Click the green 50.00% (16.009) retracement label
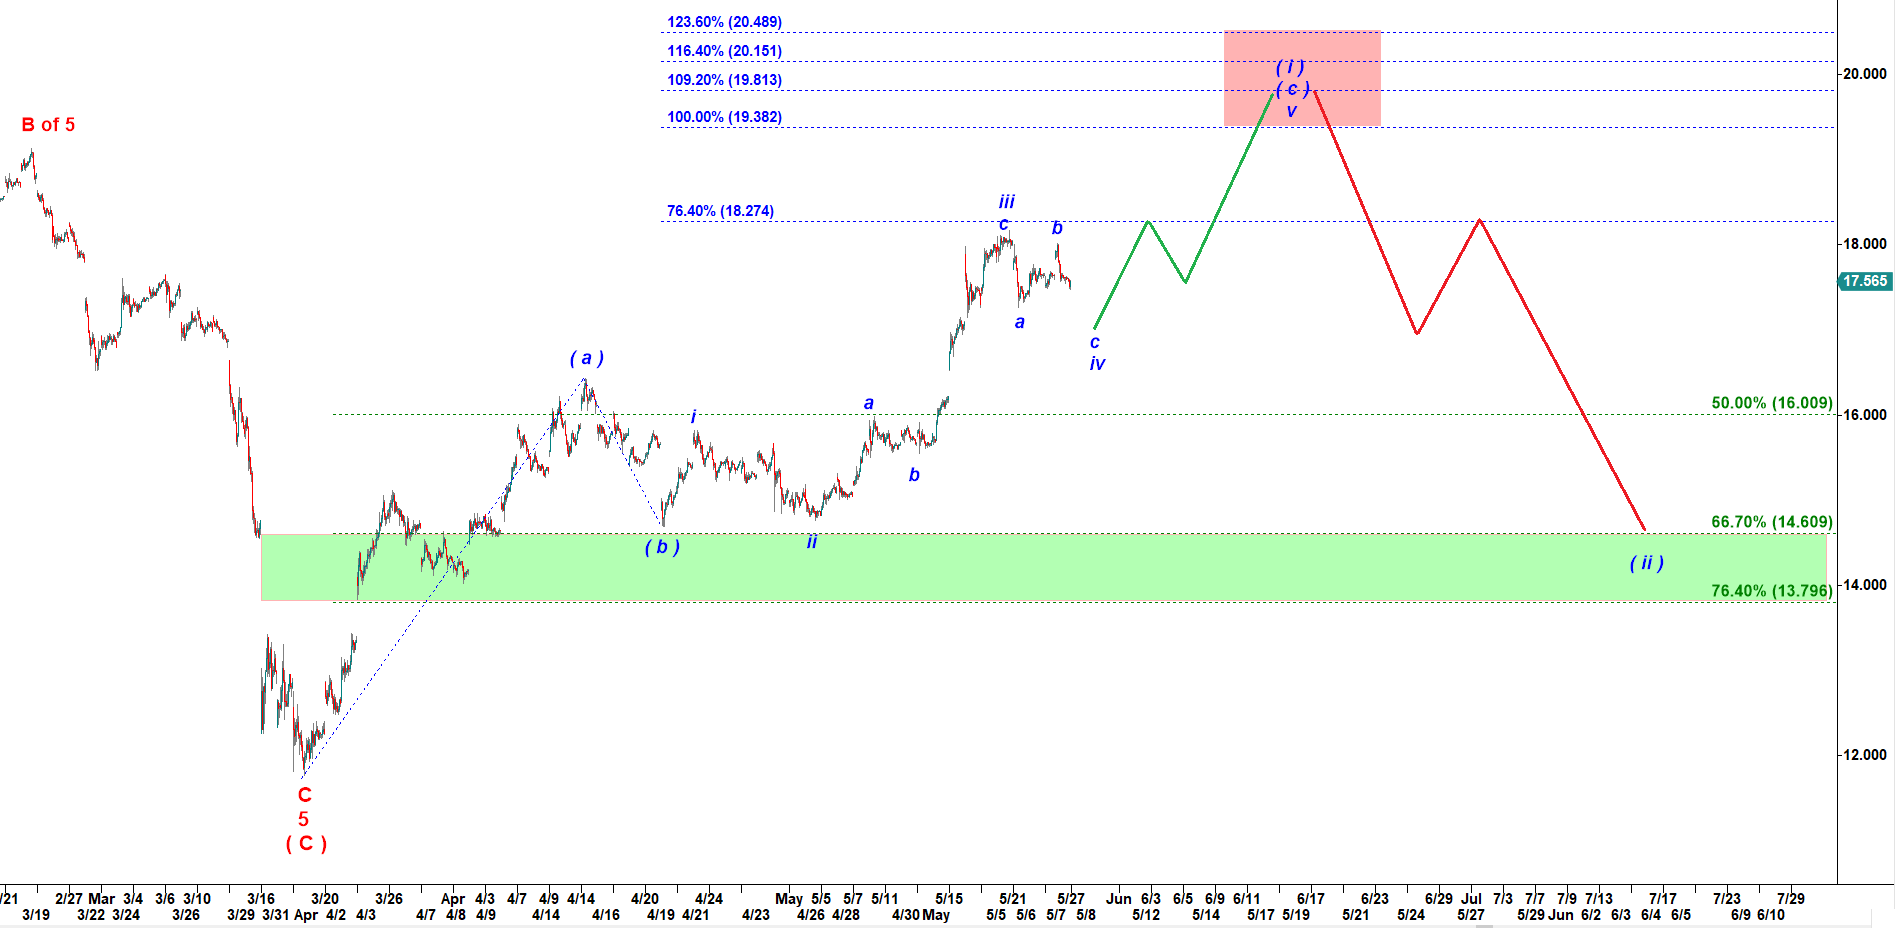 (1771, 403)
